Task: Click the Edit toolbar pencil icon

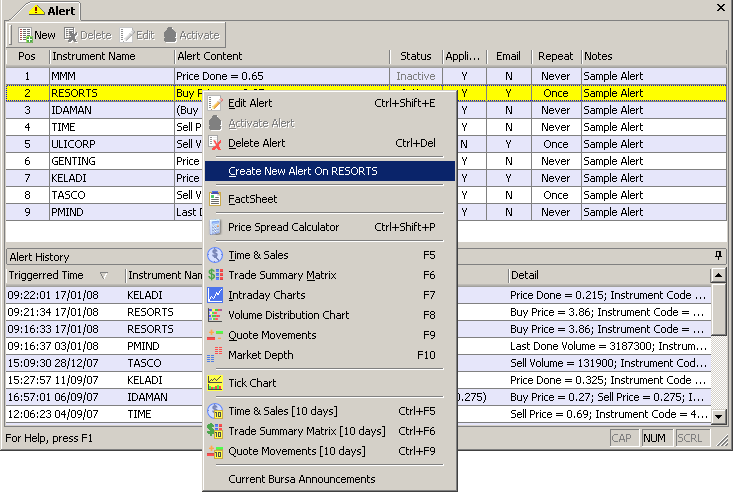Action: (x=126, y=35)
